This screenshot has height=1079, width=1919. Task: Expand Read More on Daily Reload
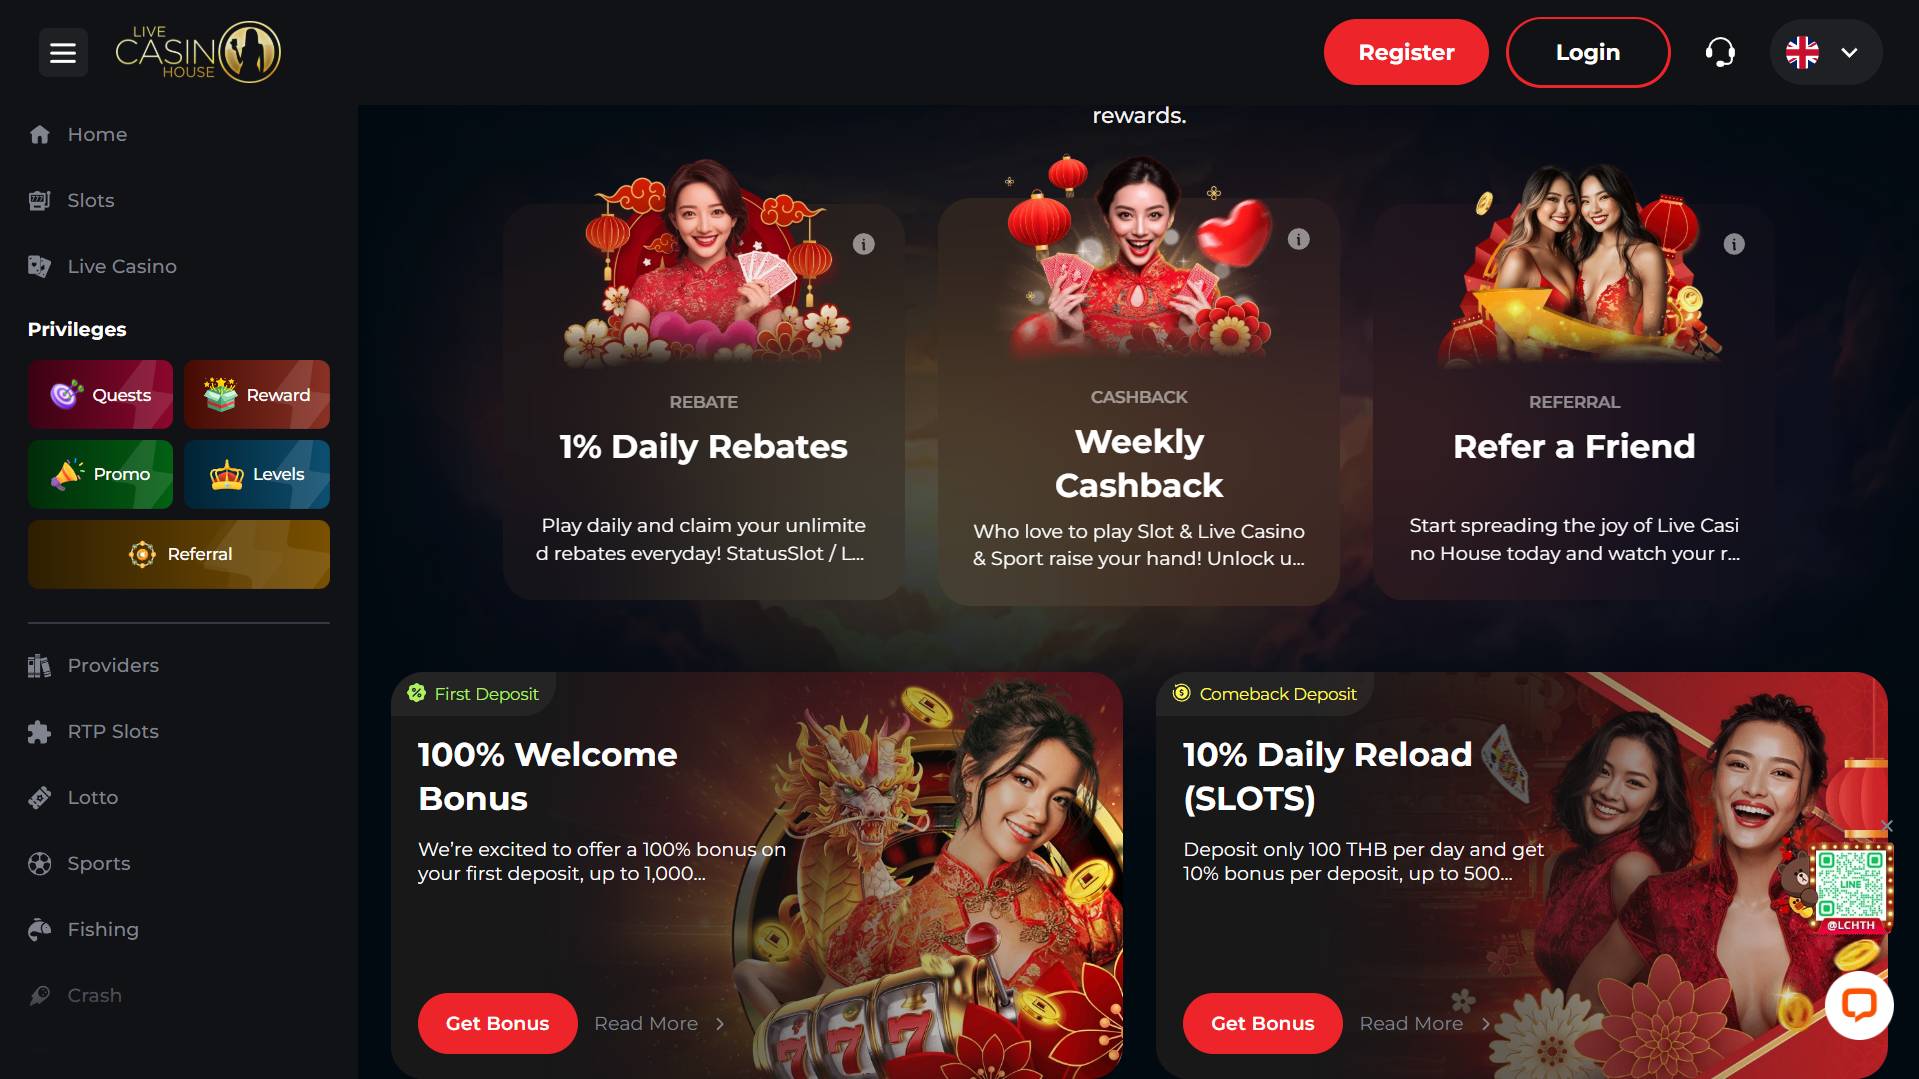tap(1425, 1023)
